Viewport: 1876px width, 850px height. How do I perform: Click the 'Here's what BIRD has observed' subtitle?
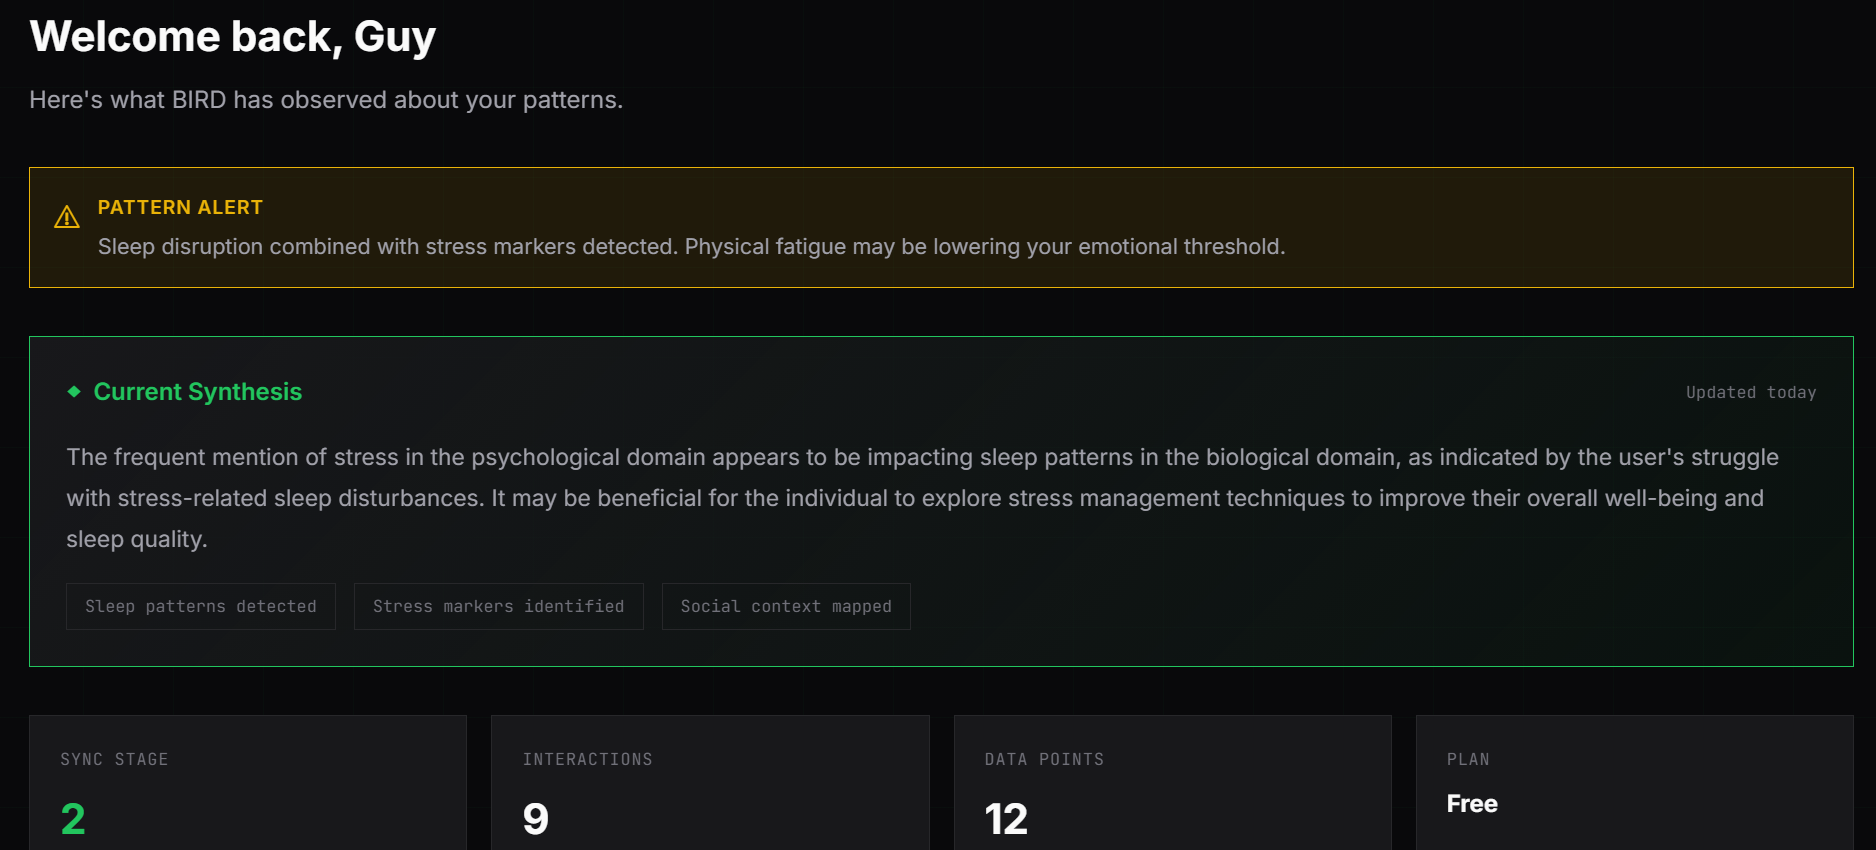[x=326, y=100]
